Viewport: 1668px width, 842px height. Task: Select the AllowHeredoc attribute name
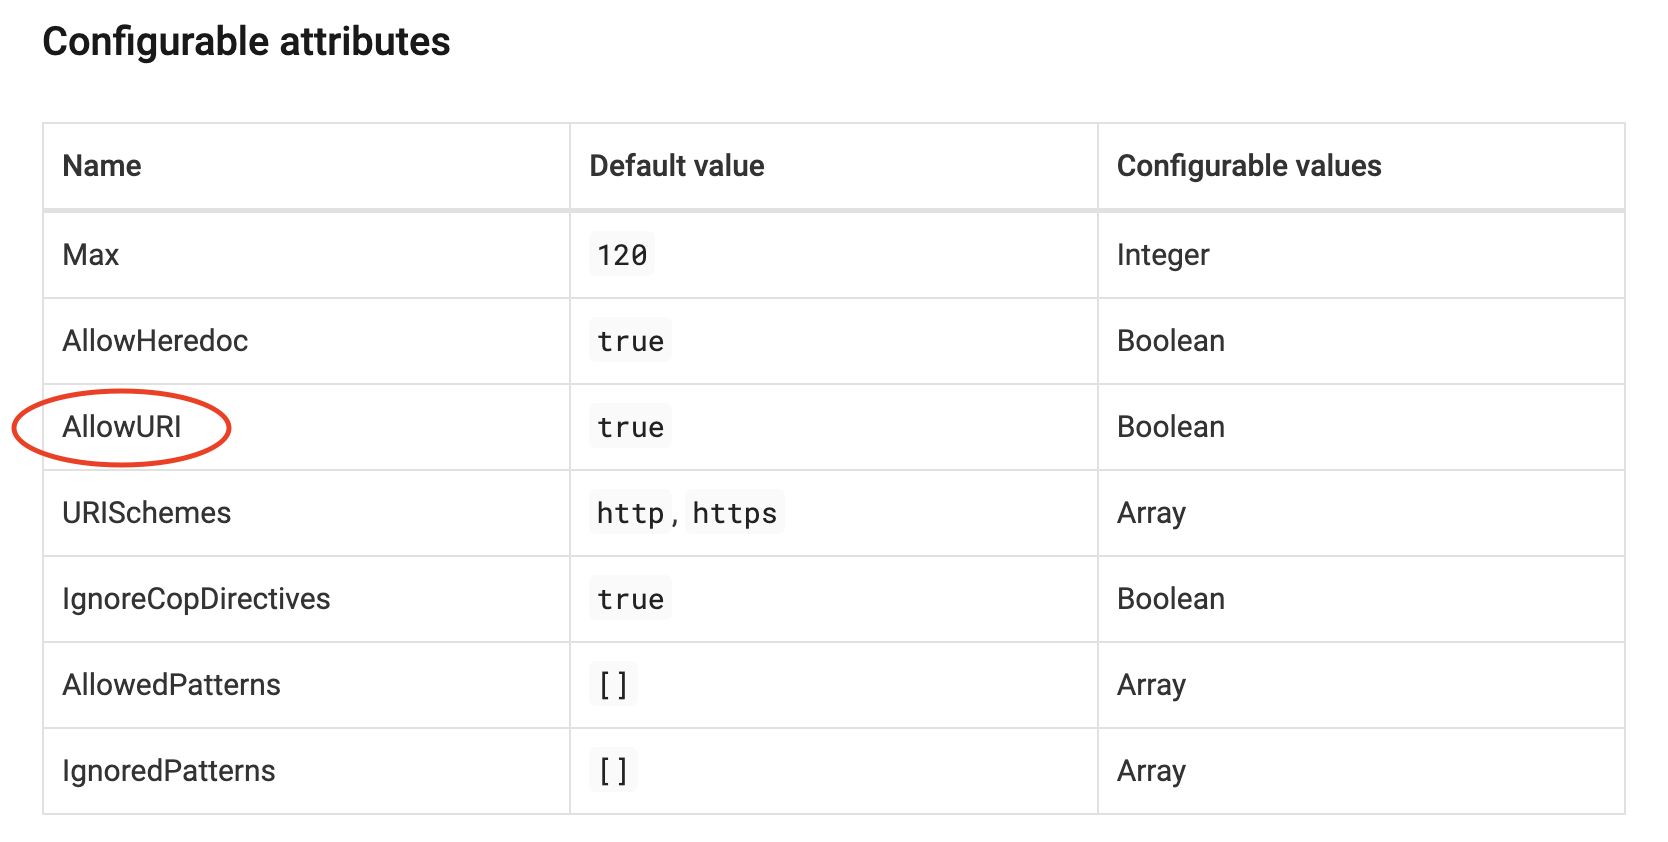[x=155, y=341]
